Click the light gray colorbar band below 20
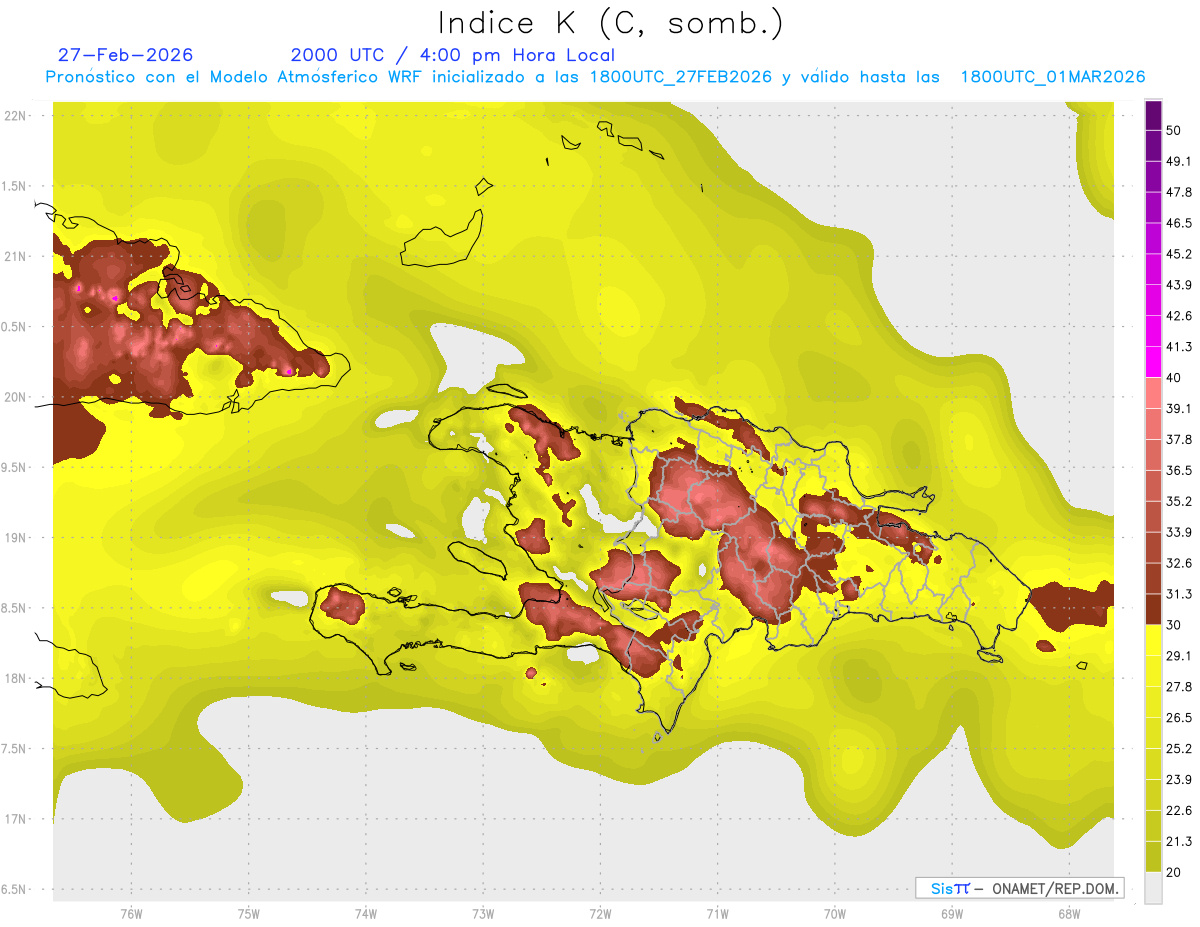Screen dimensions: 1200x927 click(x=1153, y=888)
